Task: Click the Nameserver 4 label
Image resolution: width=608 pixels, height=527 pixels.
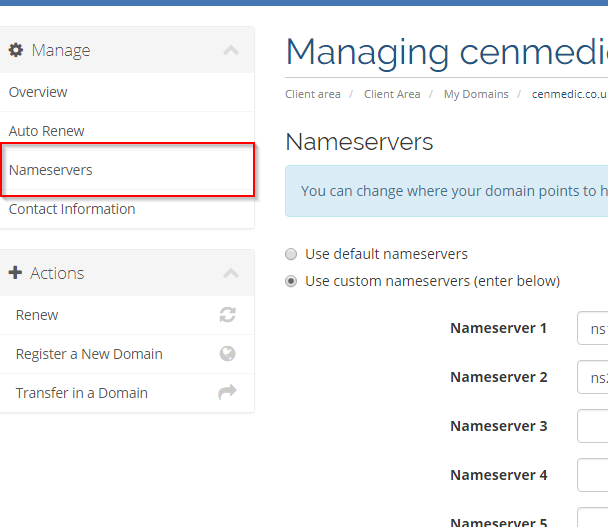Action: (x=498, y=475)
